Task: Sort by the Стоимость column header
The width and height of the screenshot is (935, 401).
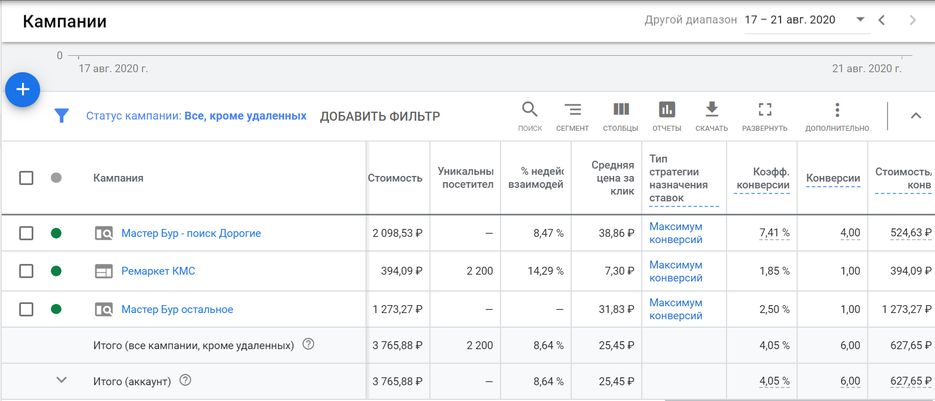Action: [395, 178]
